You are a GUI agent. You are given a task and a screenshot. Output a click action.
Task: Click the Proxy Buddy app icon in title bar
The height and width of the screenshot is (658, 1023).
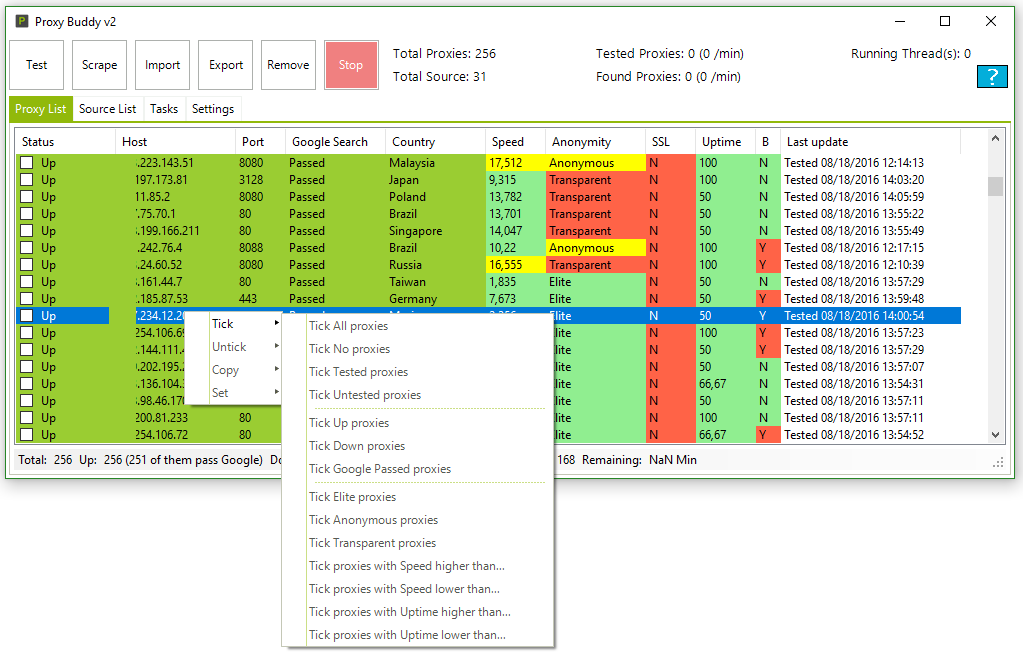click(20, 21)
